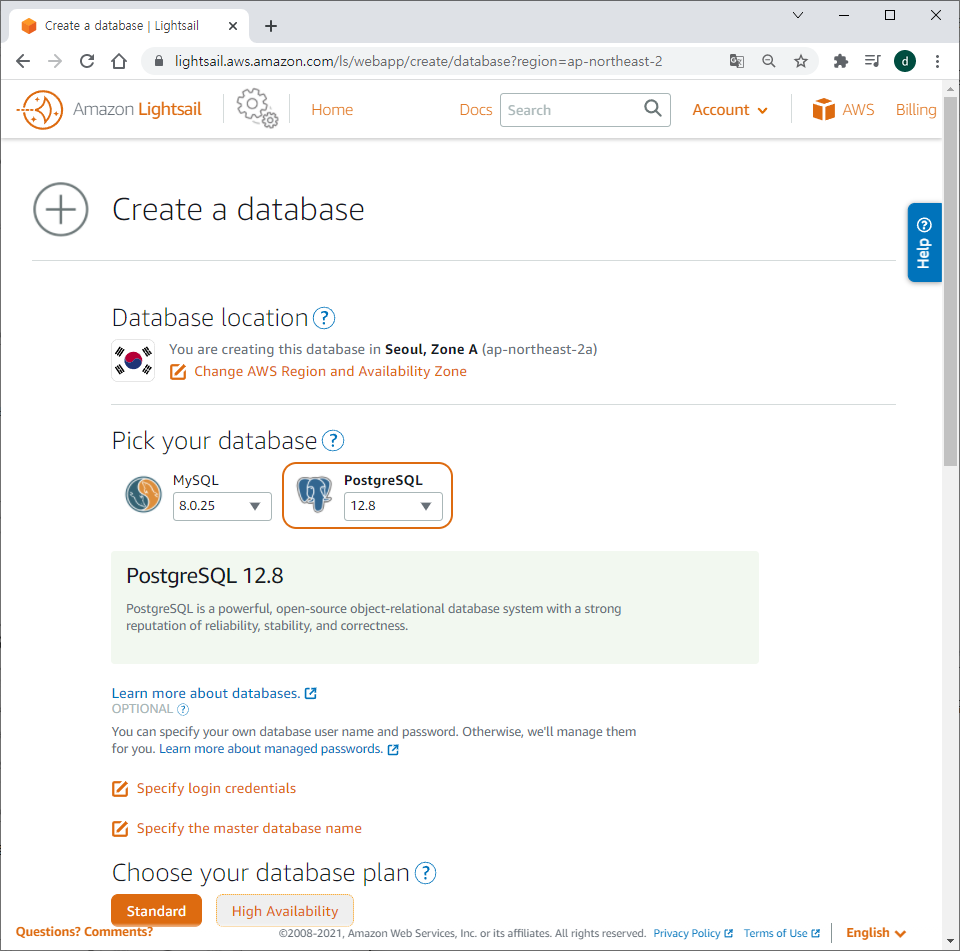Select the High Availability plan tab
960x951 pixels.
pos(285,911)
